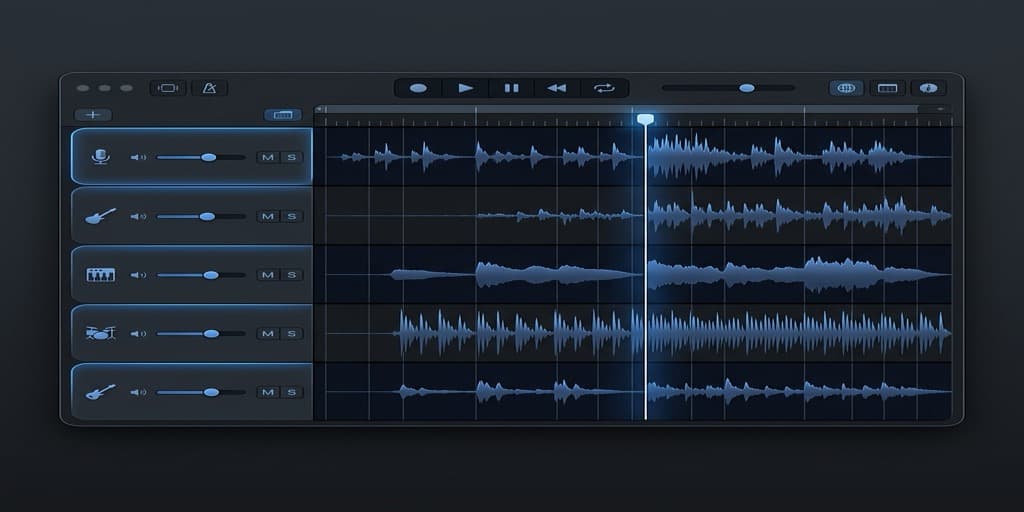
Task: Select the electric guitar icon below the microphone track
Action: tap(100, 216)
